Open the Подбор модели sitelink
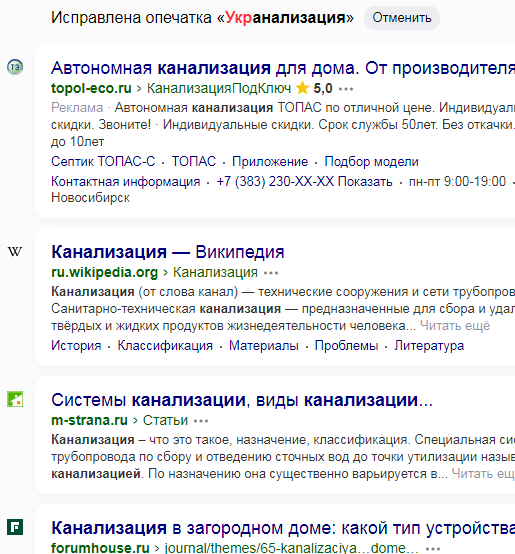Screen dimensions: 515x554 372,161
